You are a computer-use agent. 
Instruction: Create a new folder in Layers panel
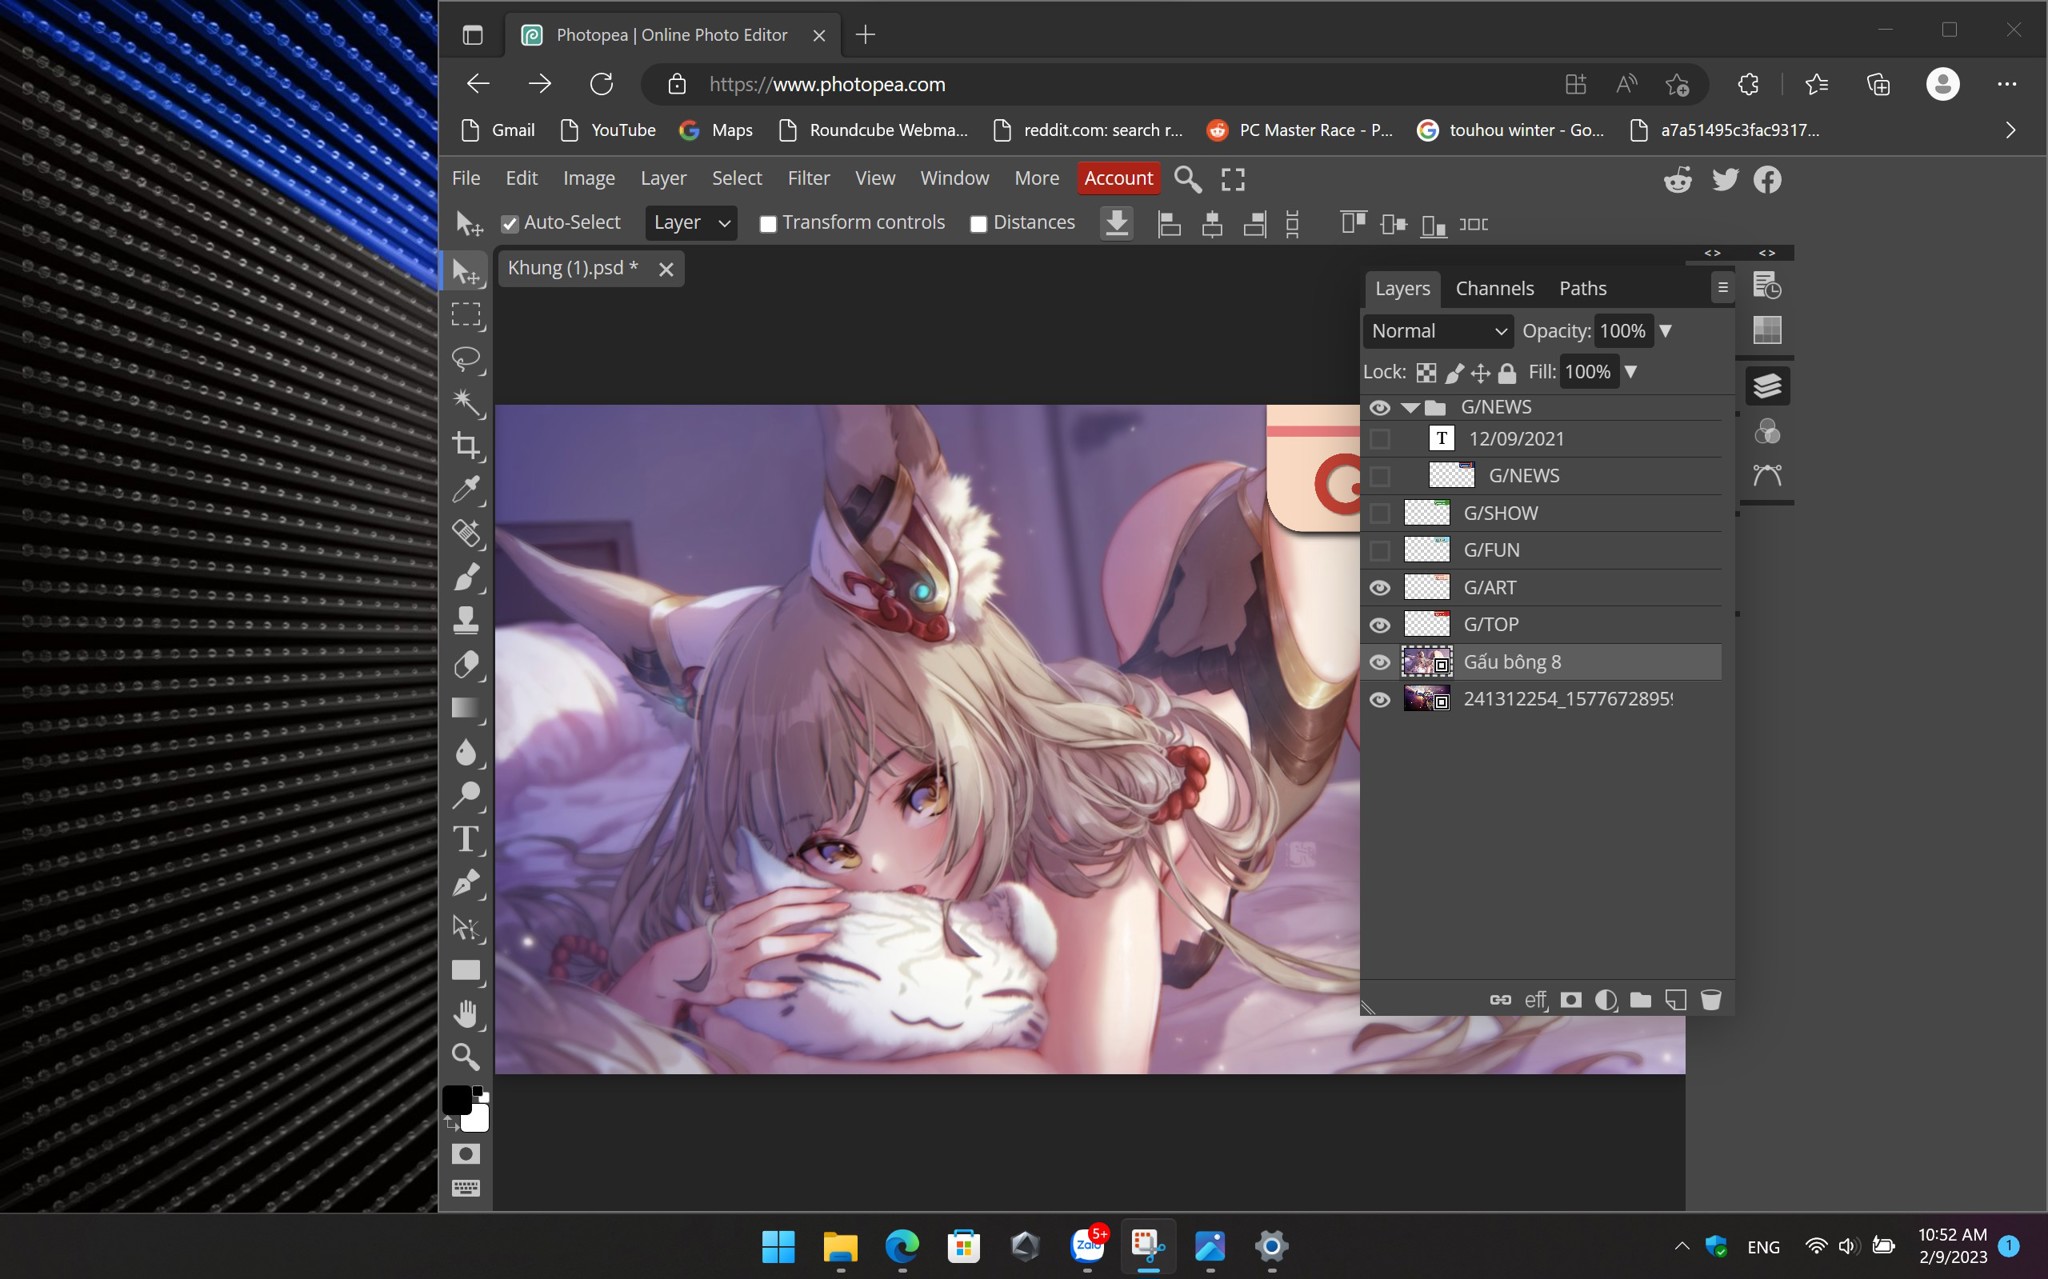(x=1640, y=999)
